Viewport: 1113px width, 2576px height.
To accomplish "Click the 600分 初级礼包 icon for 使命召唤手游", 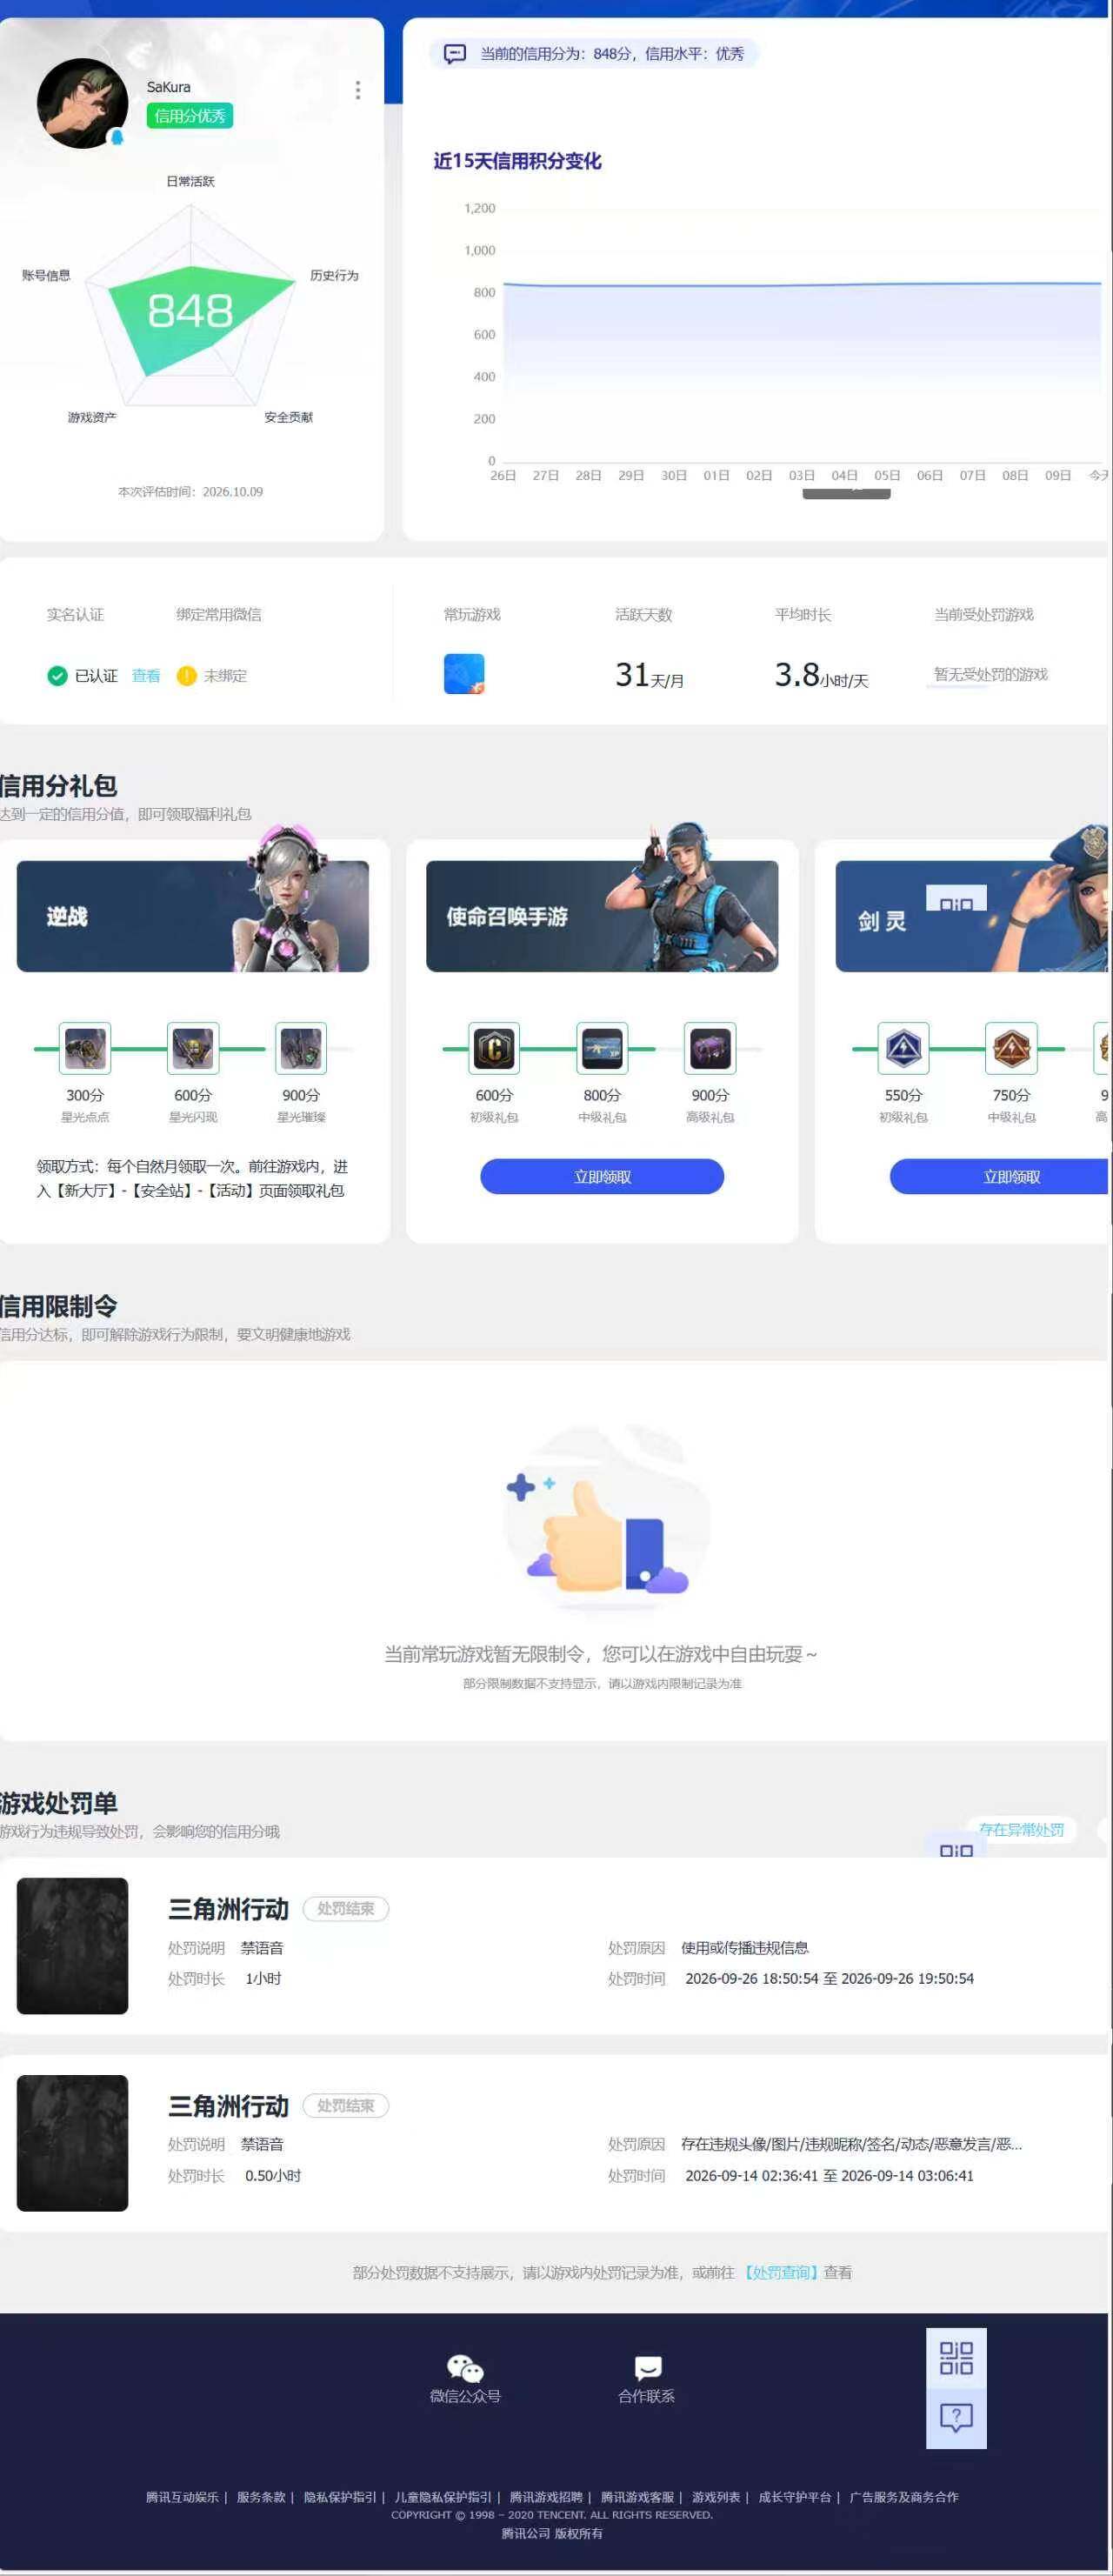I will pyautogui.click(x=494, y=1048).
